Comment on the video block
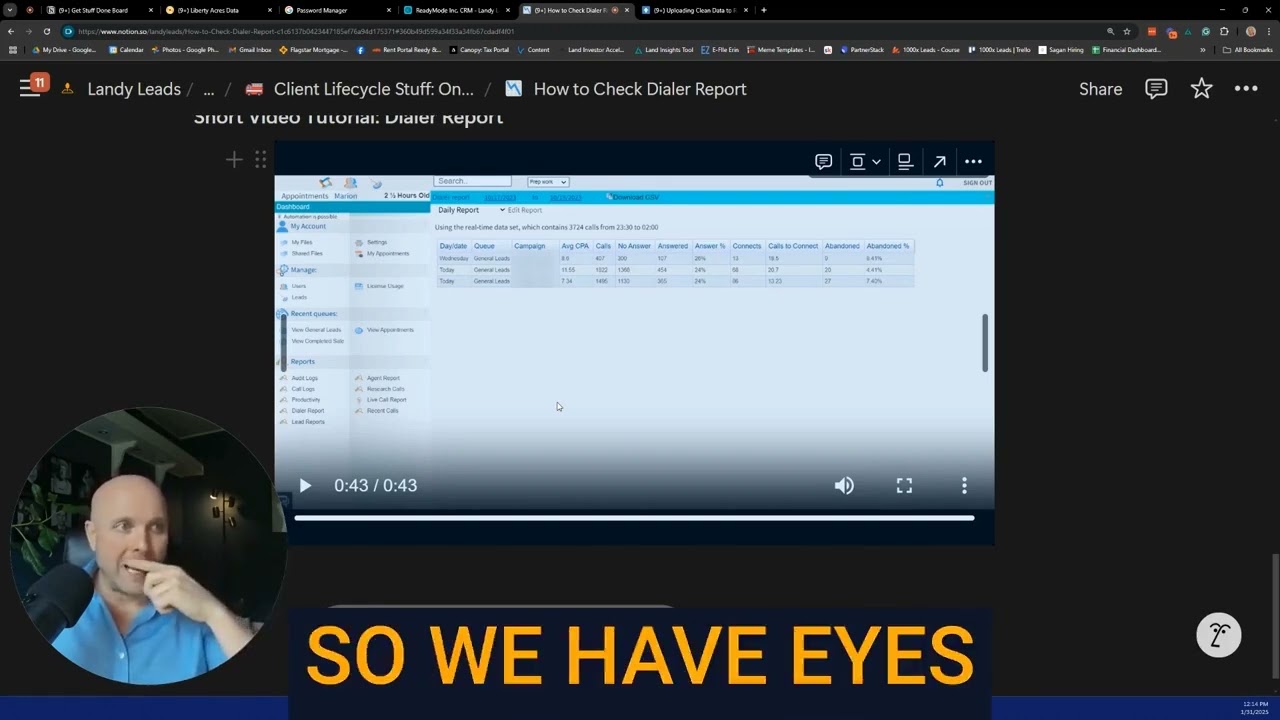The height and width of the screenshot is (720, 1280). [x=824, y=162]
